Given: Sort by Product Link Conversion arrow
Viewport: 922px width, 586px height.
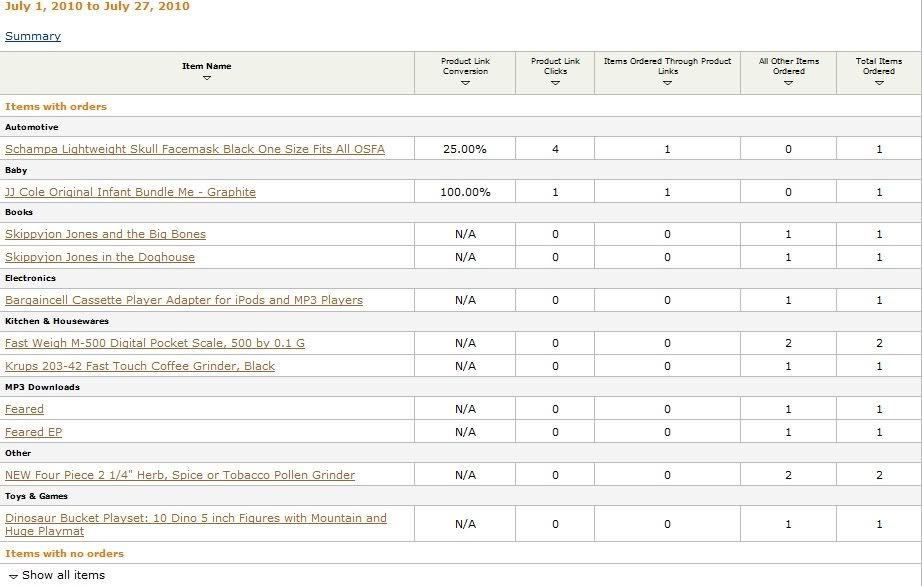Looking at the screenshot, I should tap(465, 83).
